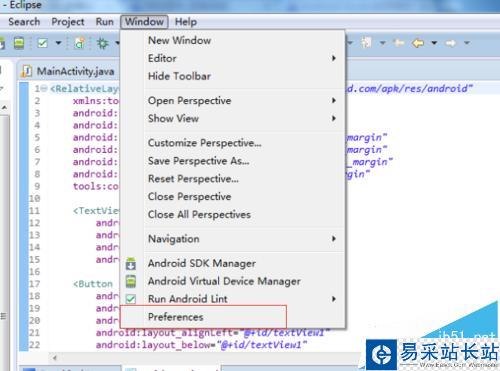Open the Project menu
Image resolution: width=500 pixels, height=371 pixels.
[x=68, y=22]
